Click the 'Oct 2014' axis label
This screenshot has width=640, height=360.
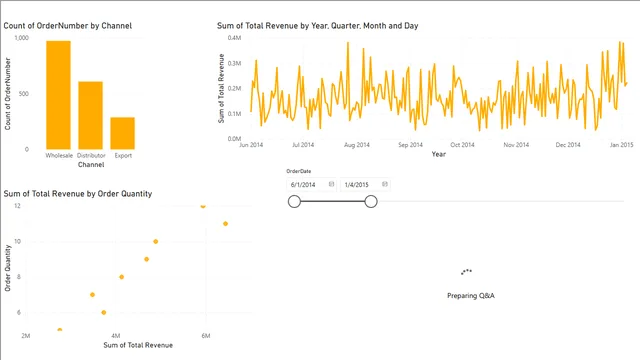pos(462,145)
